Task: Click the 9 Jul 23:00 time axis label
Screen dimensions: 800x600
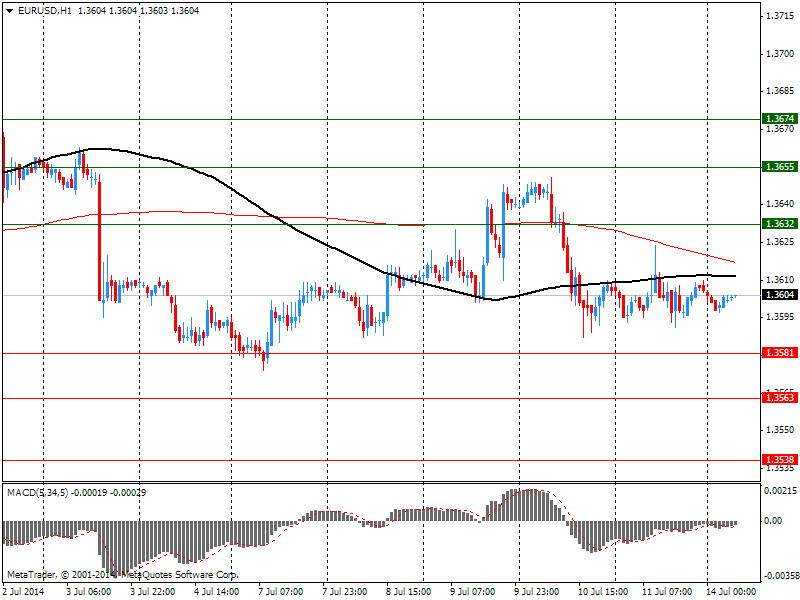Action: [536, 592]
